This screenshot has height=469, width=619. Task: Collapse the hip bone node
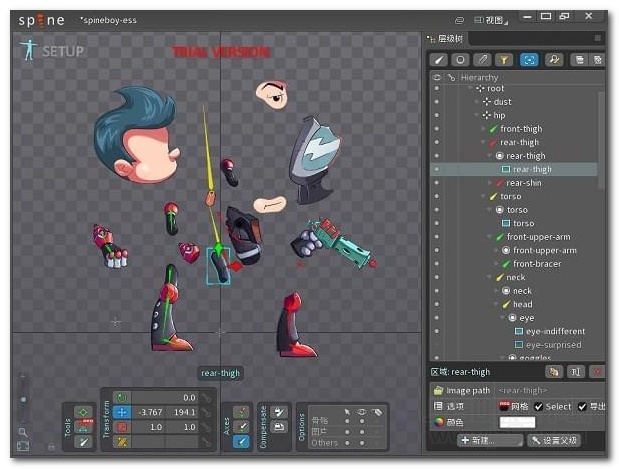tap(476, 115)
